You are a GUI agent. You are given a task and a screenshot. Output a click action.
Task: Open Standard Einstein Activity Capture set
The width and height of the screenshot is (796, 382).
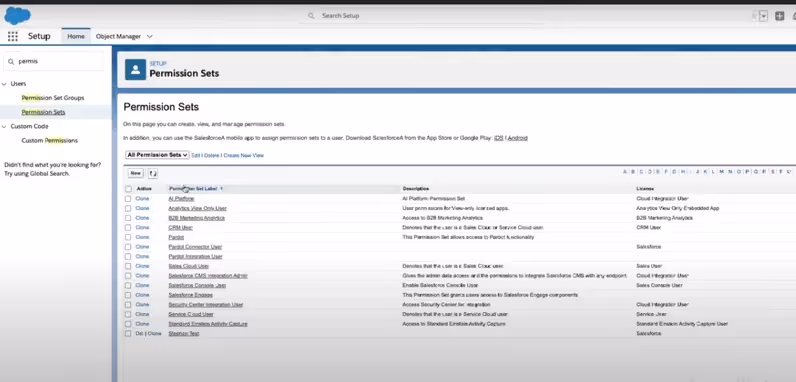pos(208,324)
